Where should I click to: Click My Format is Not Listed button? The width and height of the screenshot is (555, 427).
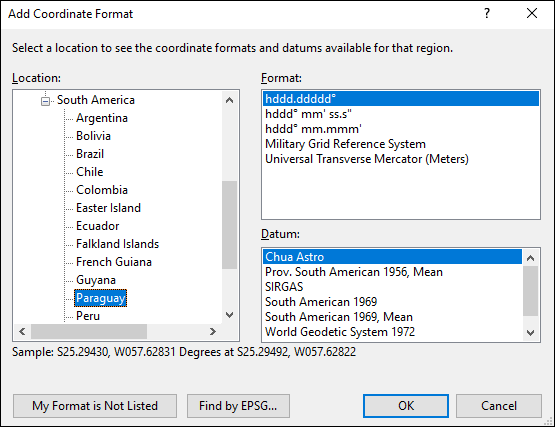pos(95,406)
